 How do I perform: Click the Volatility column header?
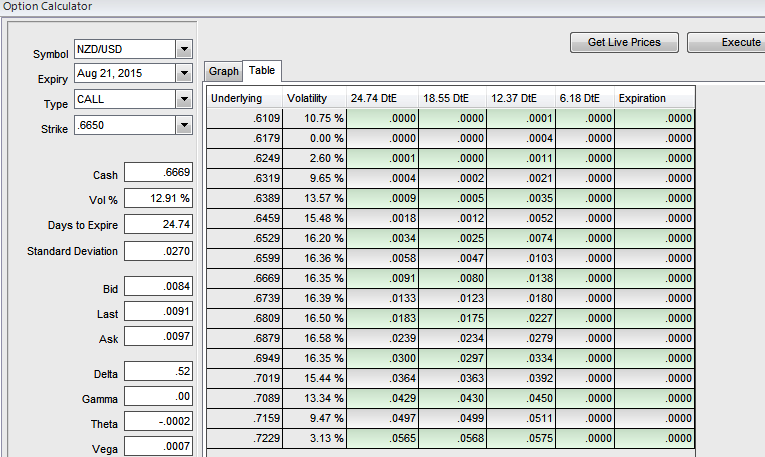pos(307,98)
